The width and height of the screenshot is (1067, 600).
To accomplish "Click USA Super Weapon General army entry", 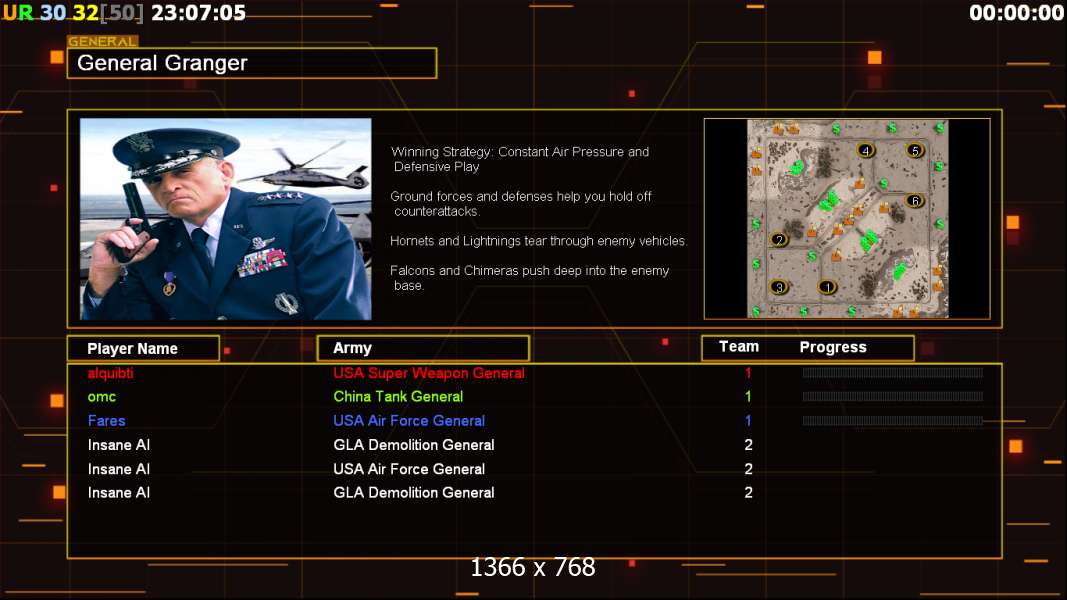I will point(429,373).
